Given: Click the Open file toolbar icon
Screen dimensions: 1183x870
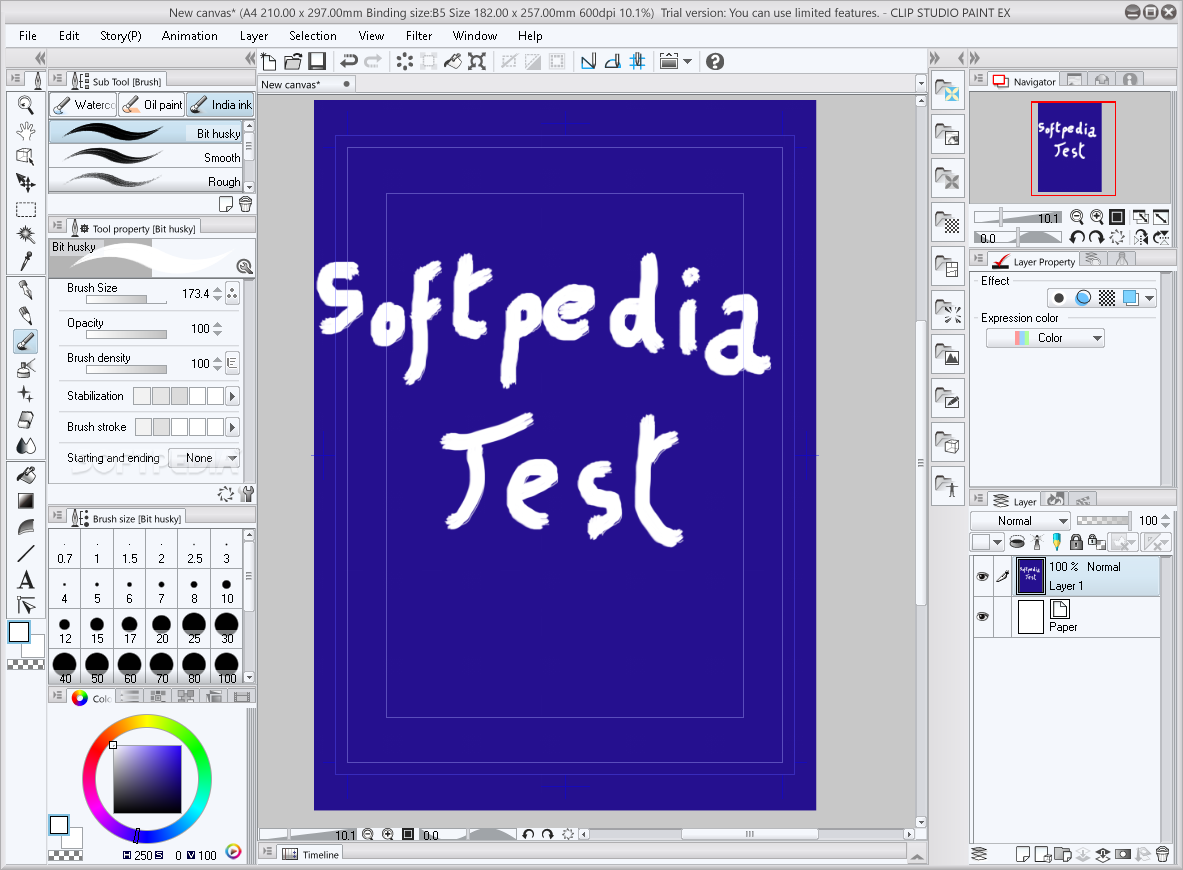Looking at the screenshot, I should [293, 61].
